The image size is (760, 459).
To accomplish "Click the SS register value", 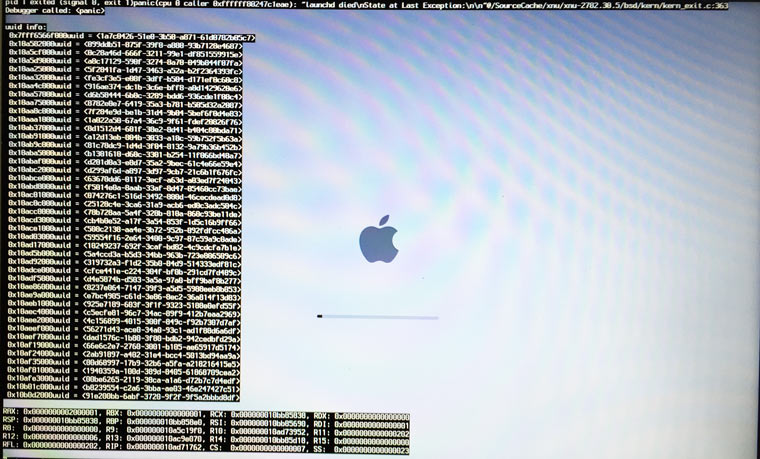I will (x=372, y=450).
